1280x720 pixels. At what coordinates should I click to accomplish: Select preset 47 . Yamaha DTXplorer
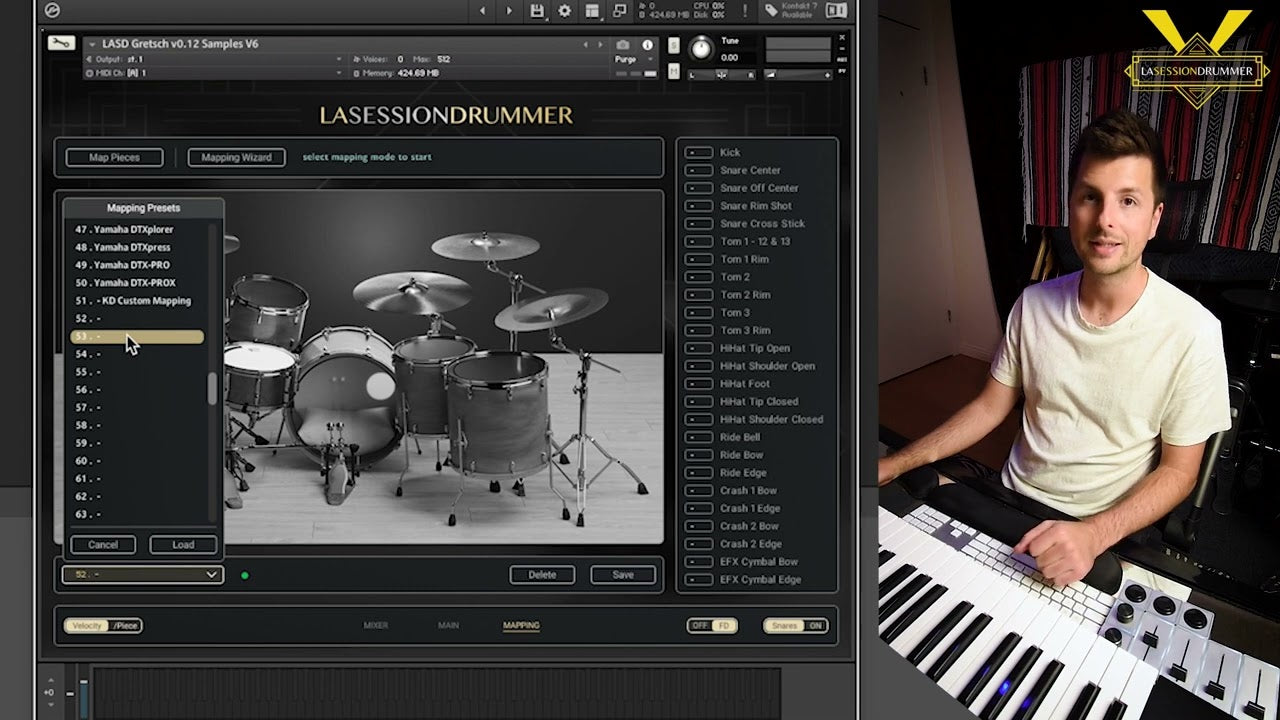(138, 229)
